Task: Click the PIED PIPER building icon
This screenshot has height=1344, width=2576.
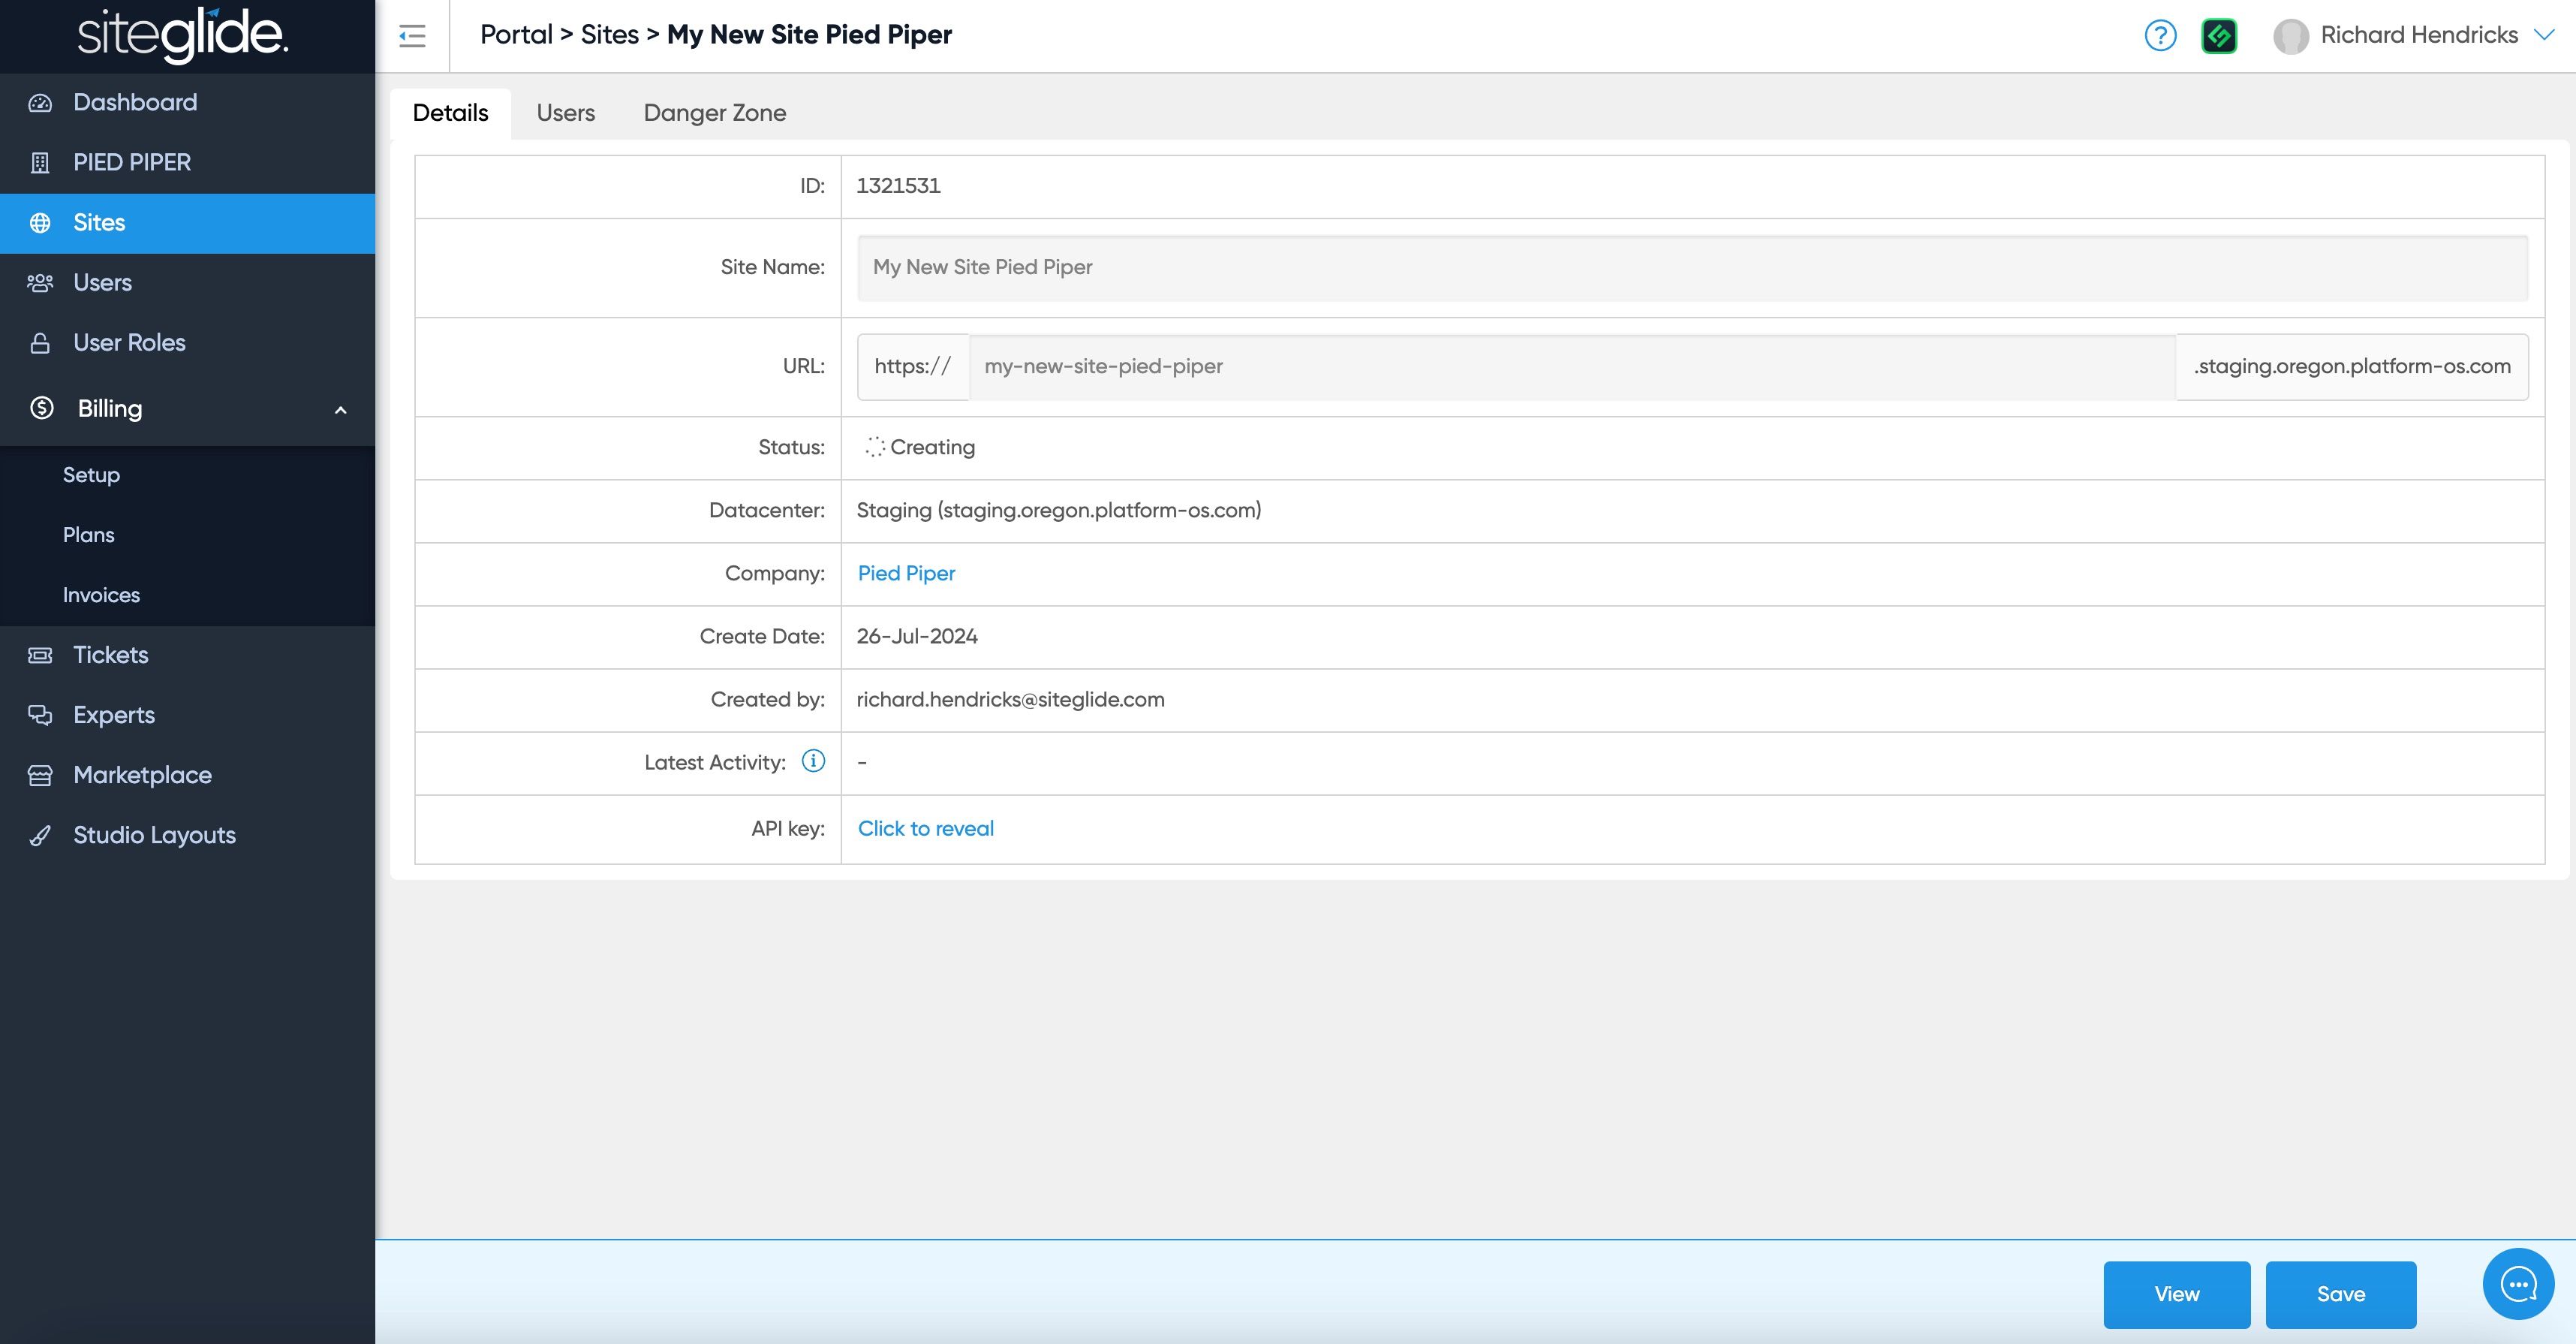Action: pyautogui.click(x=40, y=163)
